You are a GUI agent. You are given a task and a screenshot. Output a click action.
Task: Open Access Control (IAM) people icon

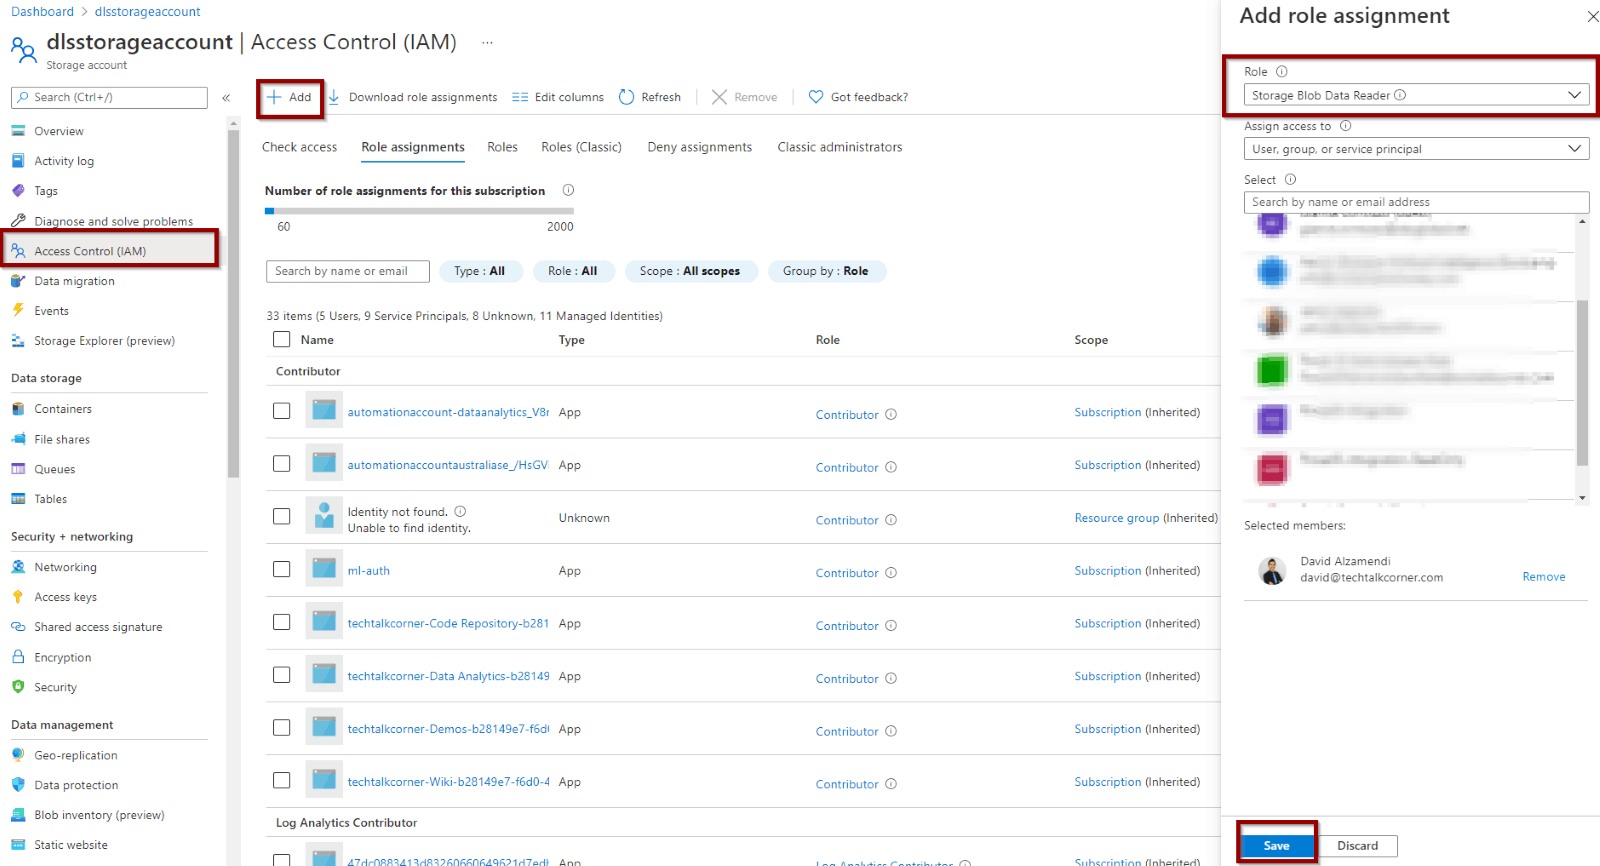pos(18,251)
